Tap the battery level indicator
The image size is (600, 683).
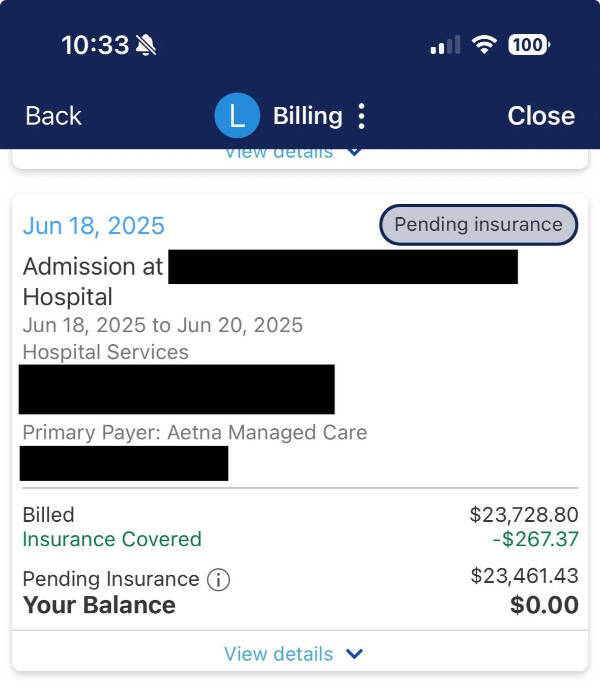[528, 45]
